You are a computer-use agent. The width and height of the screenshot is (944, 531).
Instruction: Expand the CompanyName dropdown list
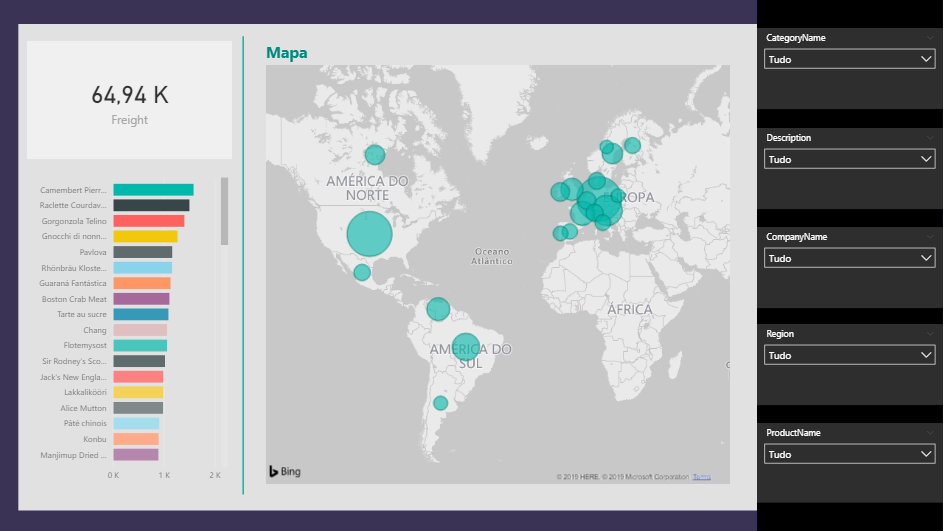point(849,258)
